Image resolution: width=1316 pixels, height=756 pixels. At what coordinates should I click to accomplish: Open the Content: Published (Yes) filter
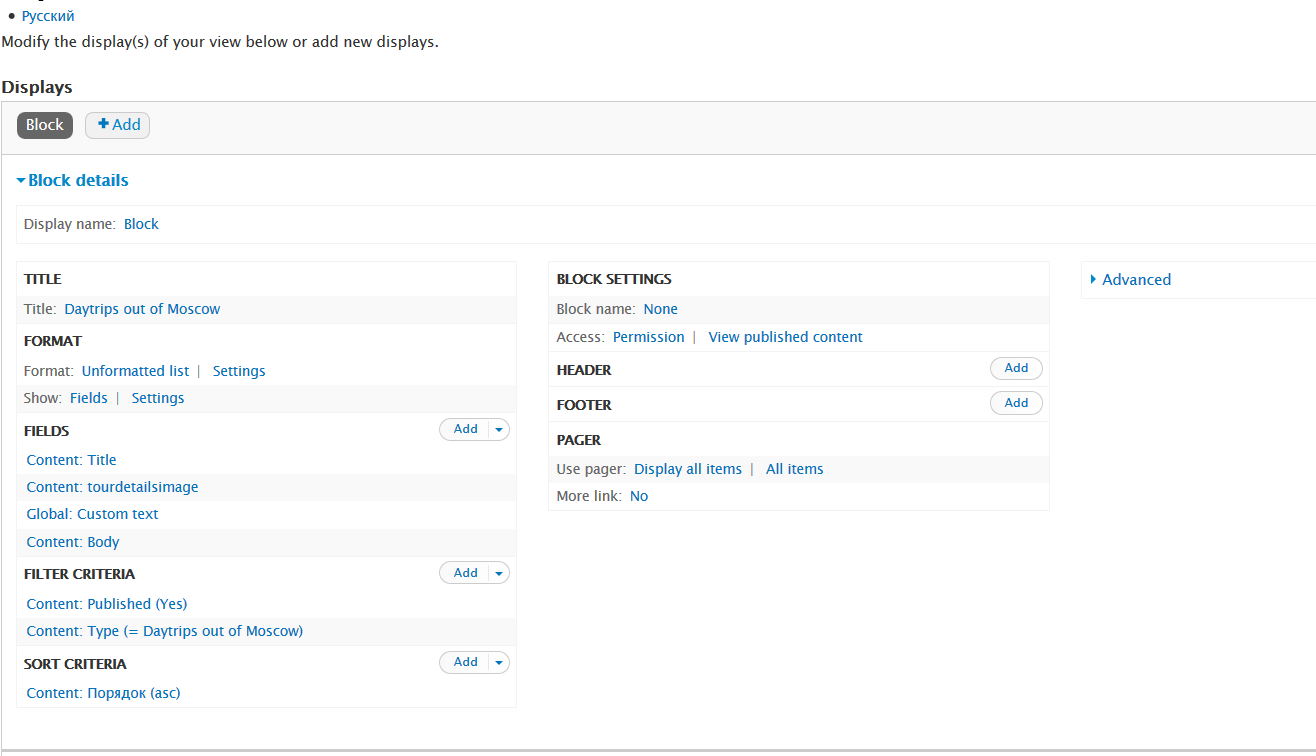click(107, 604)
